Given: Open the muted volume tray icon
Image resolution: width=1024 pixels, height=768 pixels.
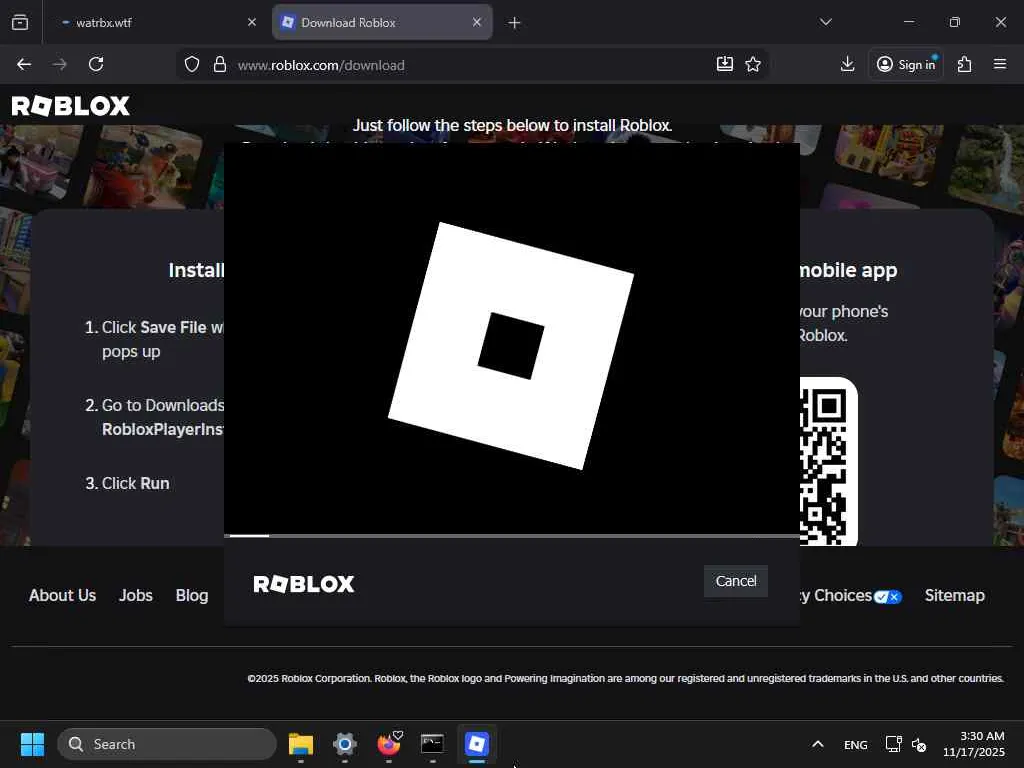Looking at the screenshot, I should click(919, 744).
